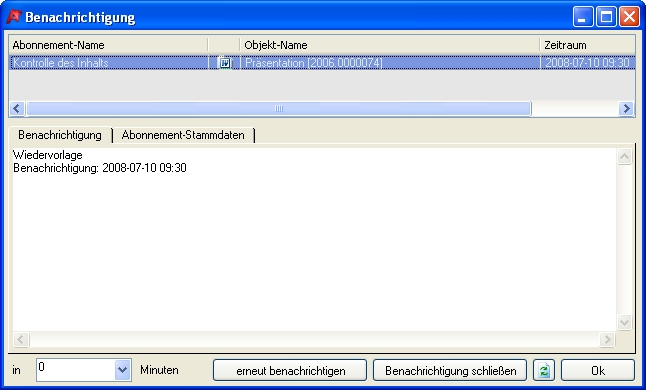Click the Objekt-Name column header
This screenshot has height=390, width=646.
[x=389, y=45]
